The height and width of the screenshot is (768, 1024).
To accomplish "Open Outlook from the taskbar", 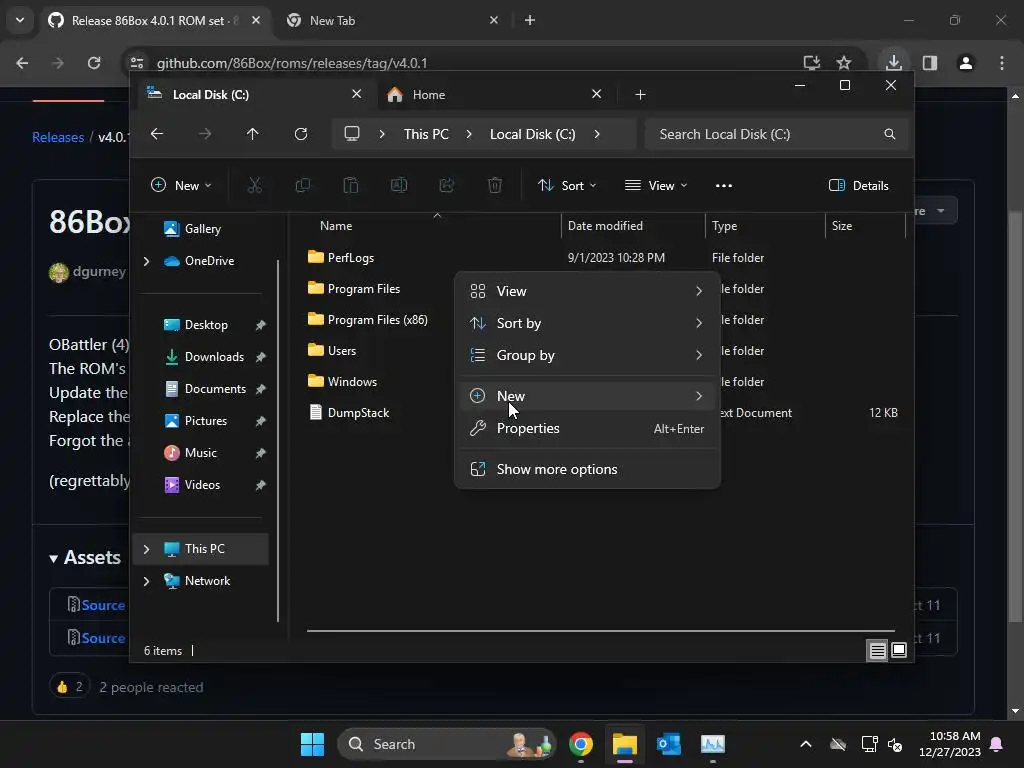I will click(x=669, y=744).
